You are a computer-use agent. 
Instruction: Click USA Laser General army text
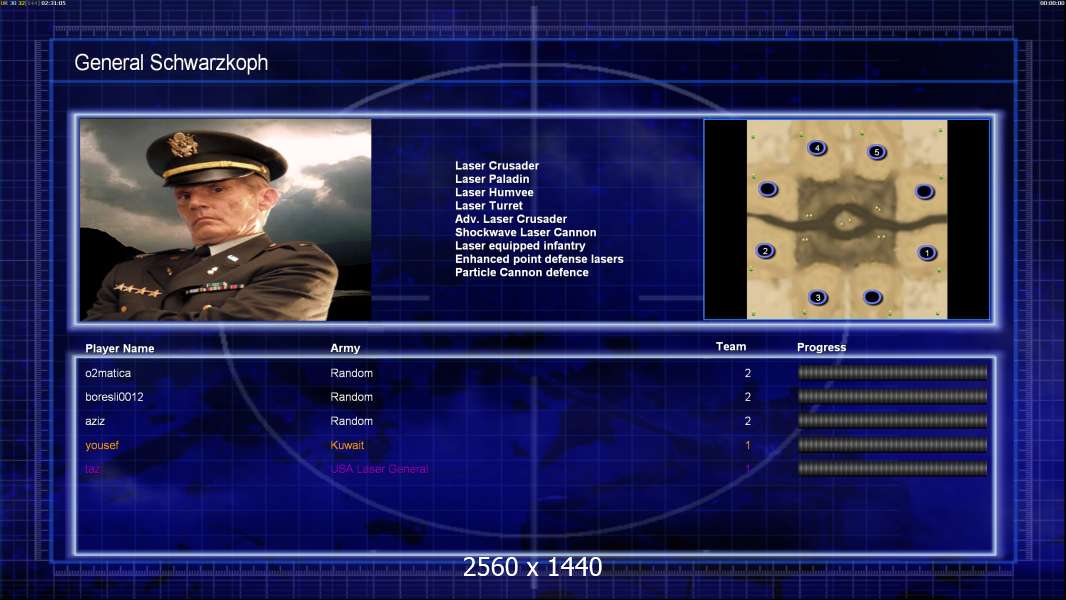tap(379, 469)
